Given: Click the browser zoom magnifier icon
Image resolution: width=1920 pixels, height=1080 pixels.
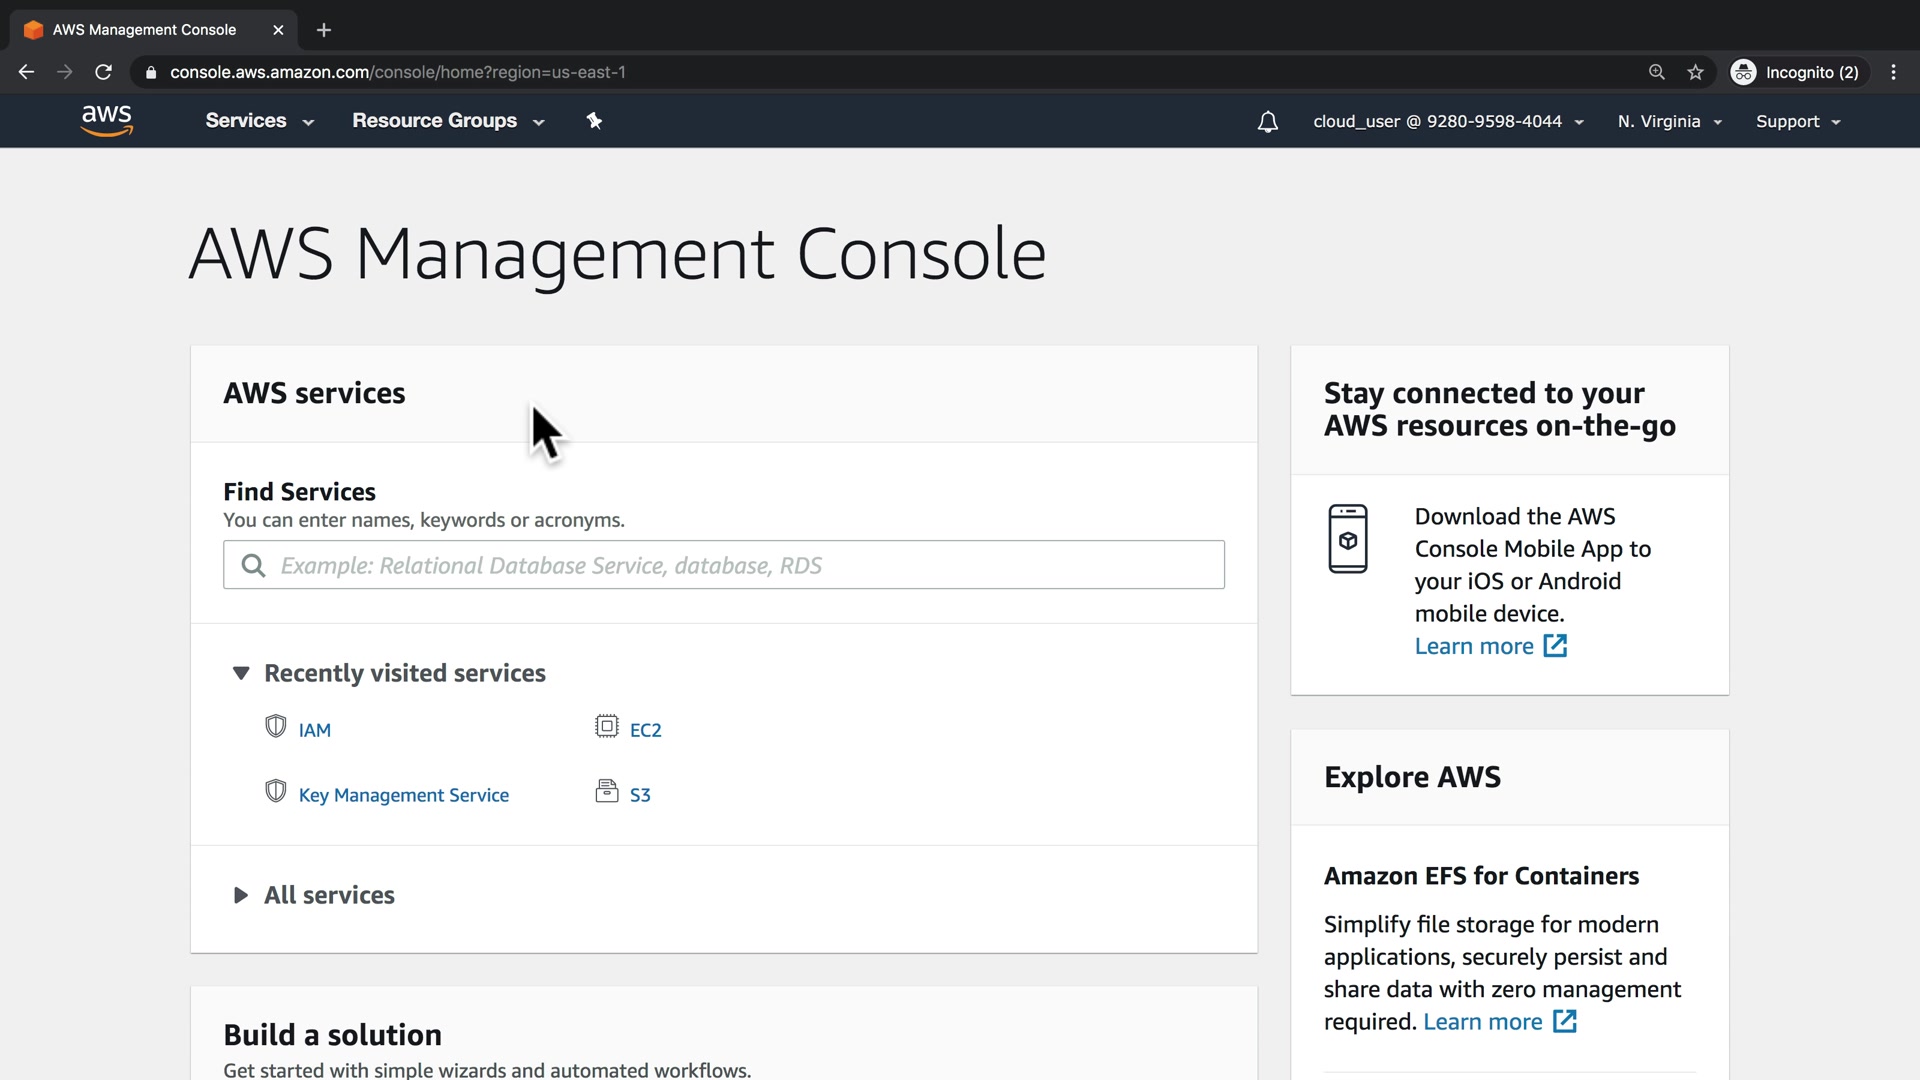Looking at the screenshot, I should pyautogui.click(x=1657, y=72).
